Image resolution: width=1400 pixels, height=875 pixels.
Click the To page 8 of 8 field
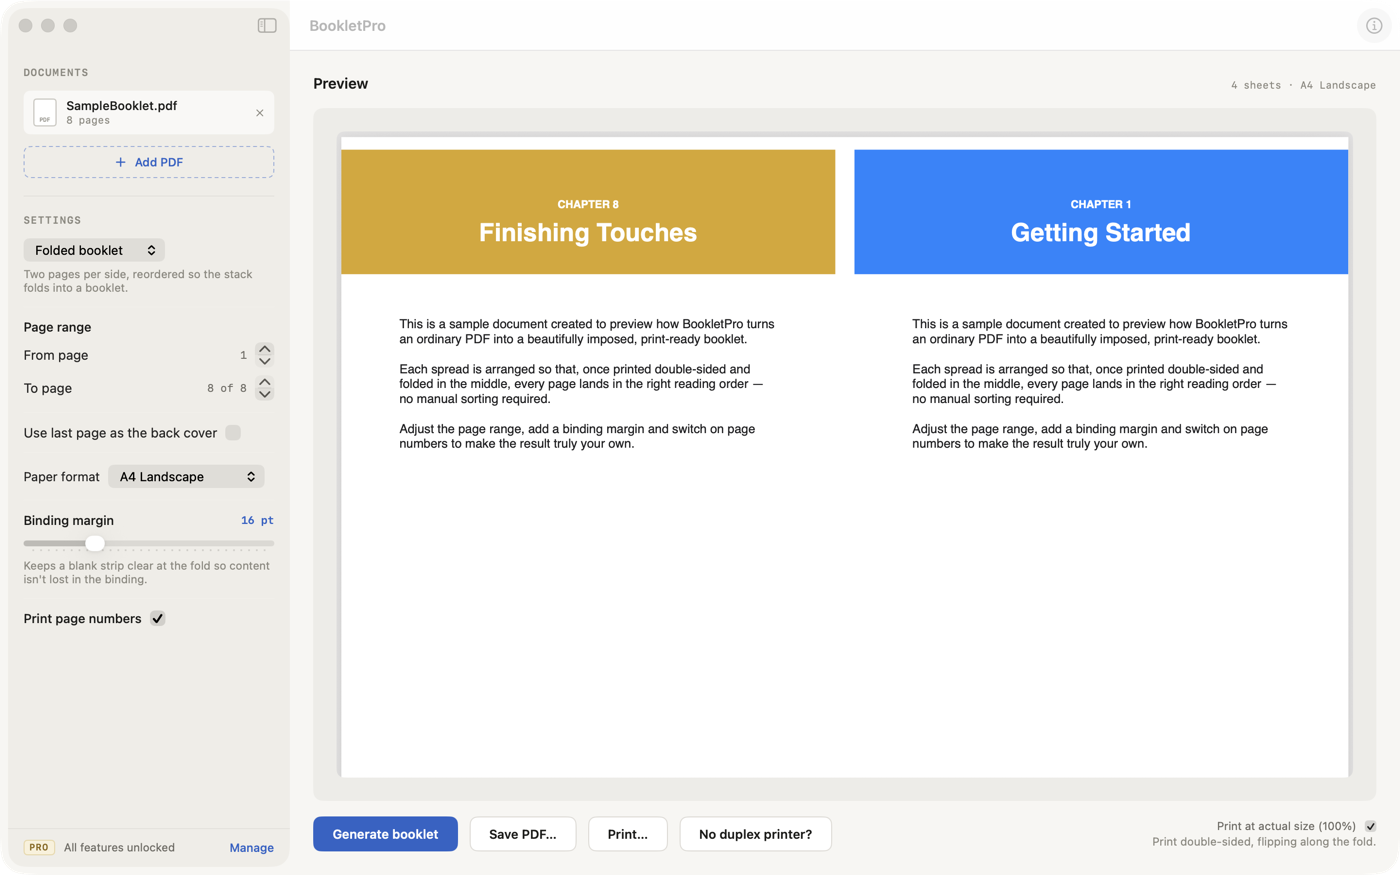226,388
